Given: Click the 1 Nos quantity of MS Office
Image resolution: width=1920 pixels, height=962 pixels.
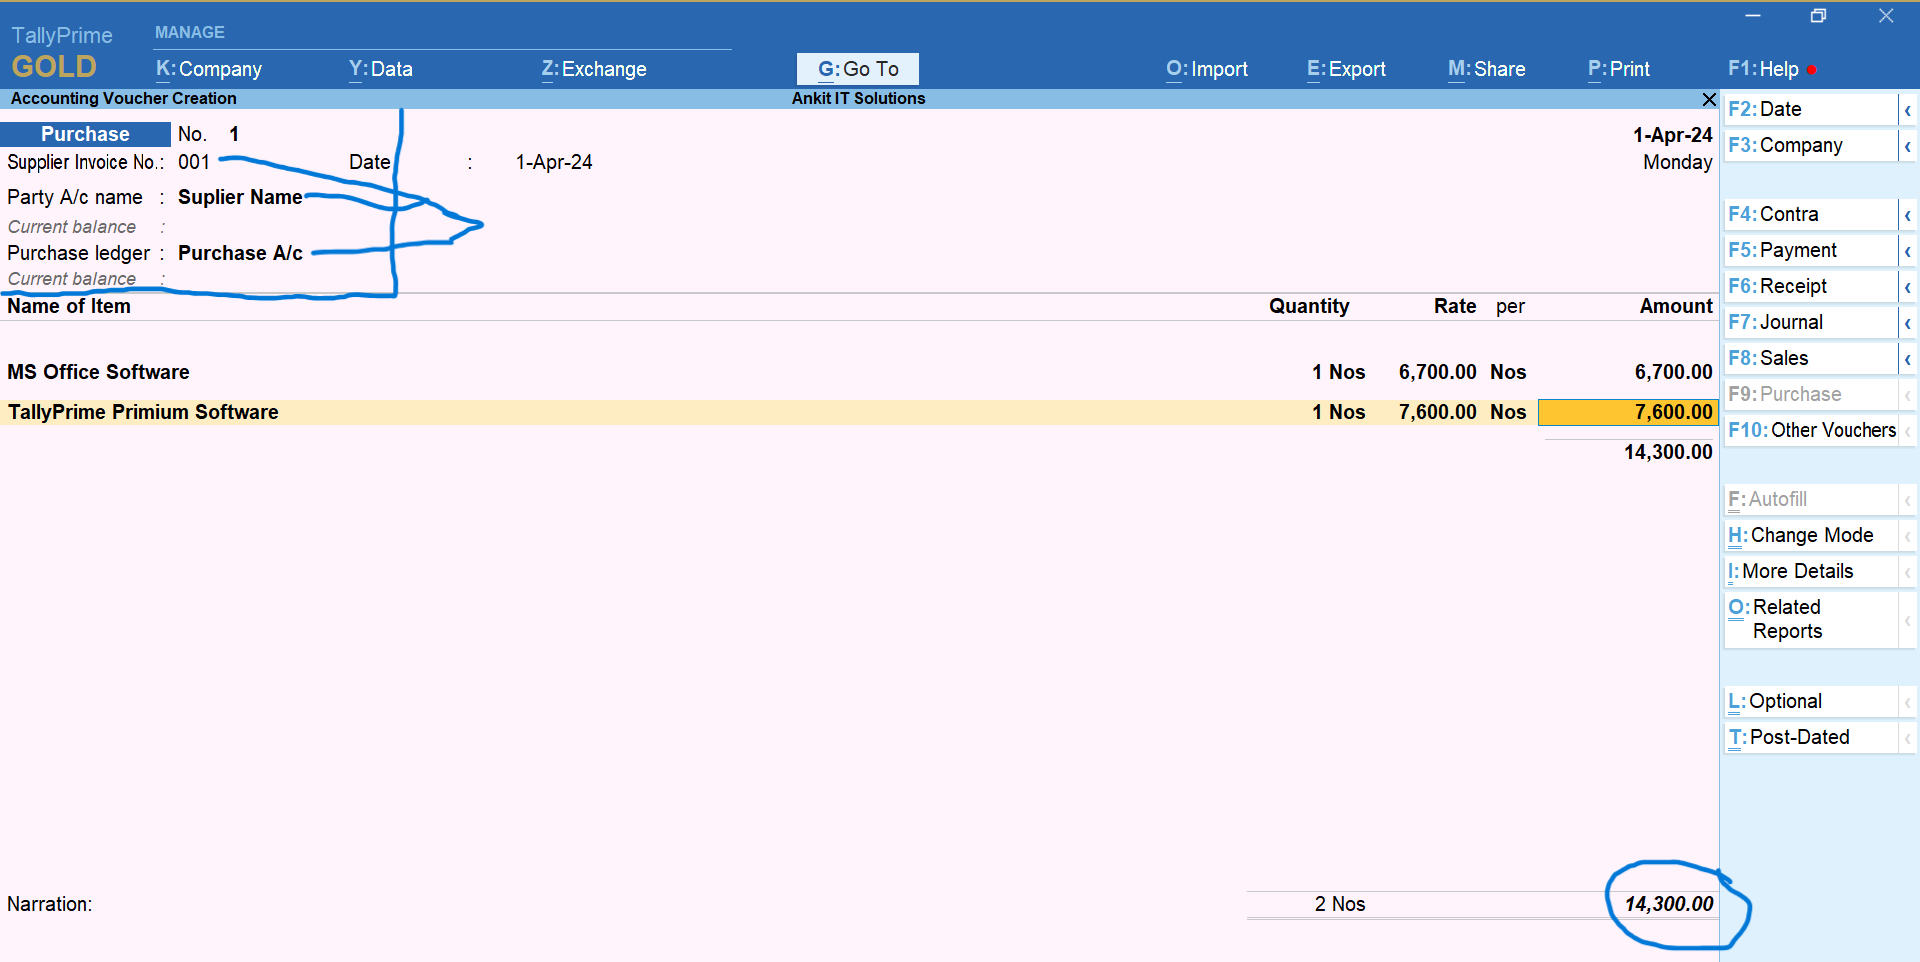Looking at the screenshot, I should point(1339,372).
